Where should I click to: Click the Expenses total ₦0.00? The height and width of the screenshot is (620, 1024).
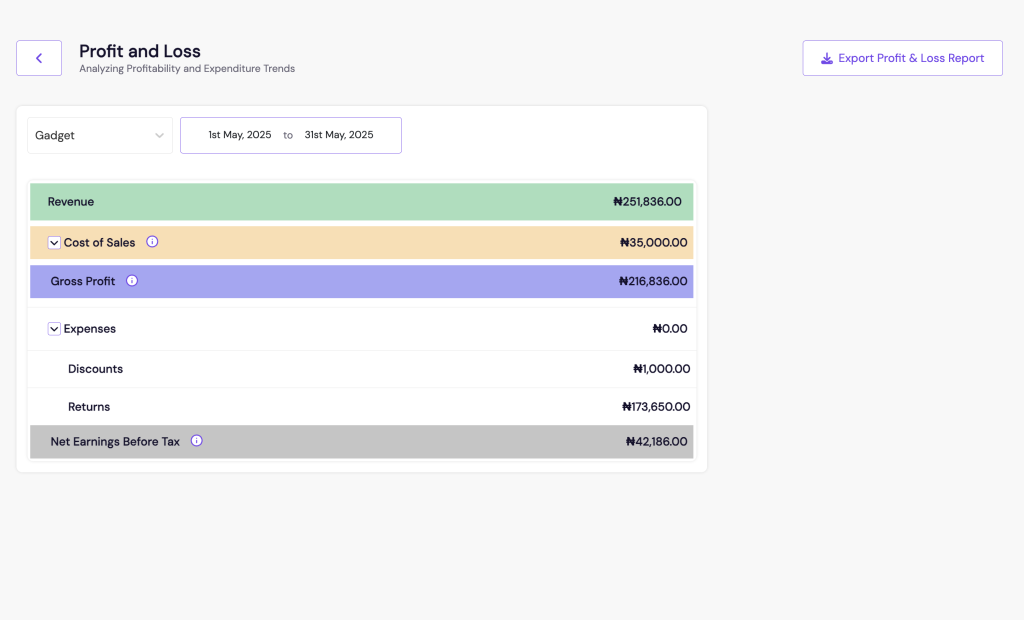click(669, 329)
